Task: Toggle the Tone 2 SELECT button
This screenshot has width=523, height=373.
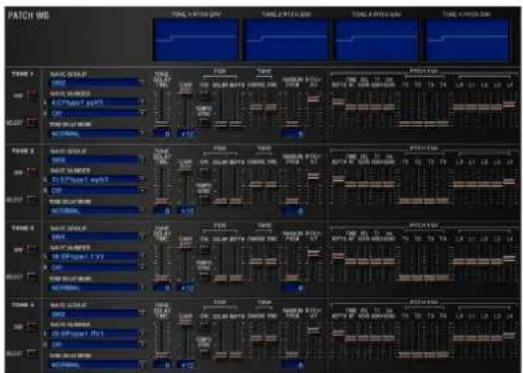Action: (32, 200)
